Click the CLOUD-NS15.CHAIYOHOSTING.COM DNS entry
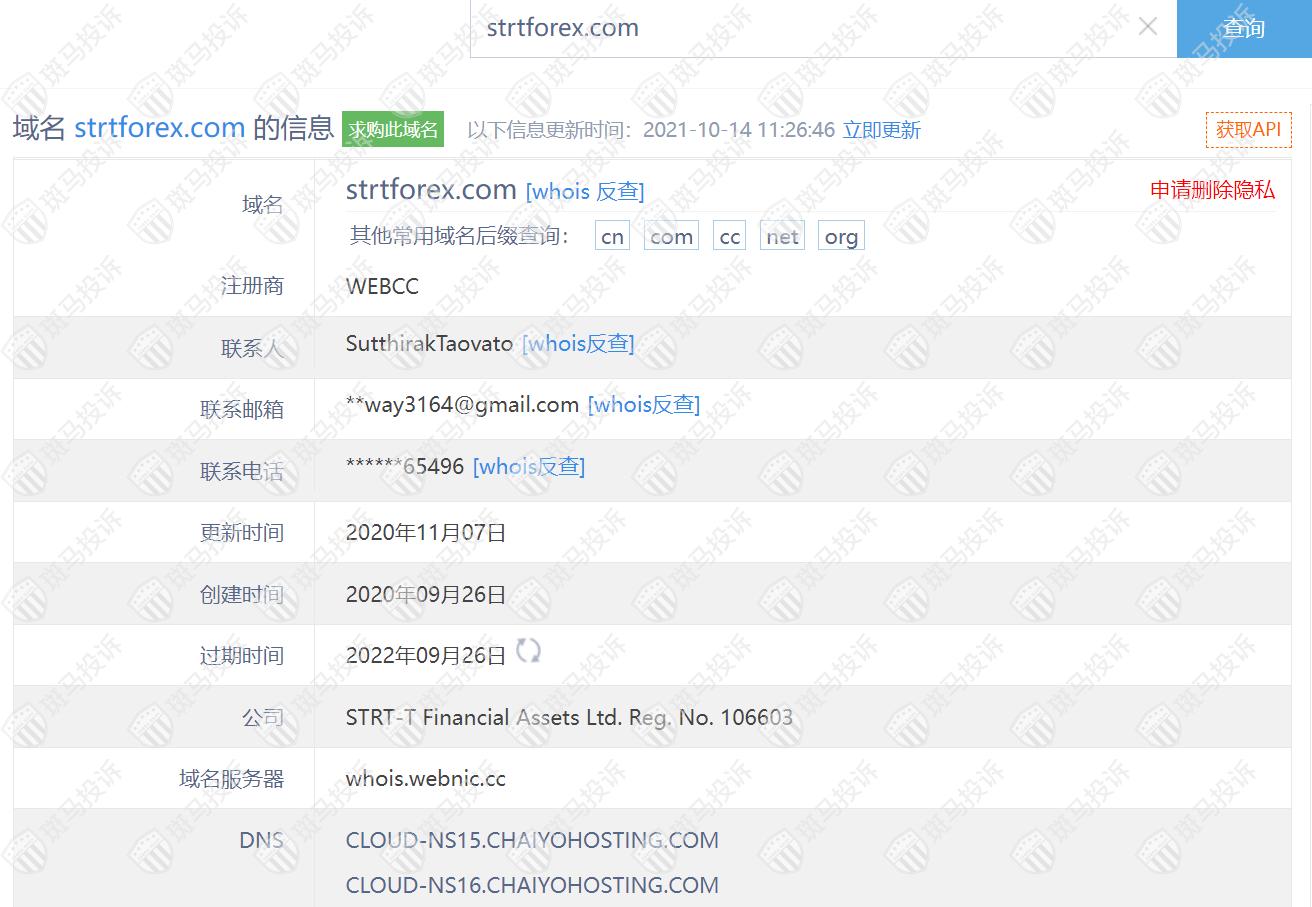 [x=532, y=840]
